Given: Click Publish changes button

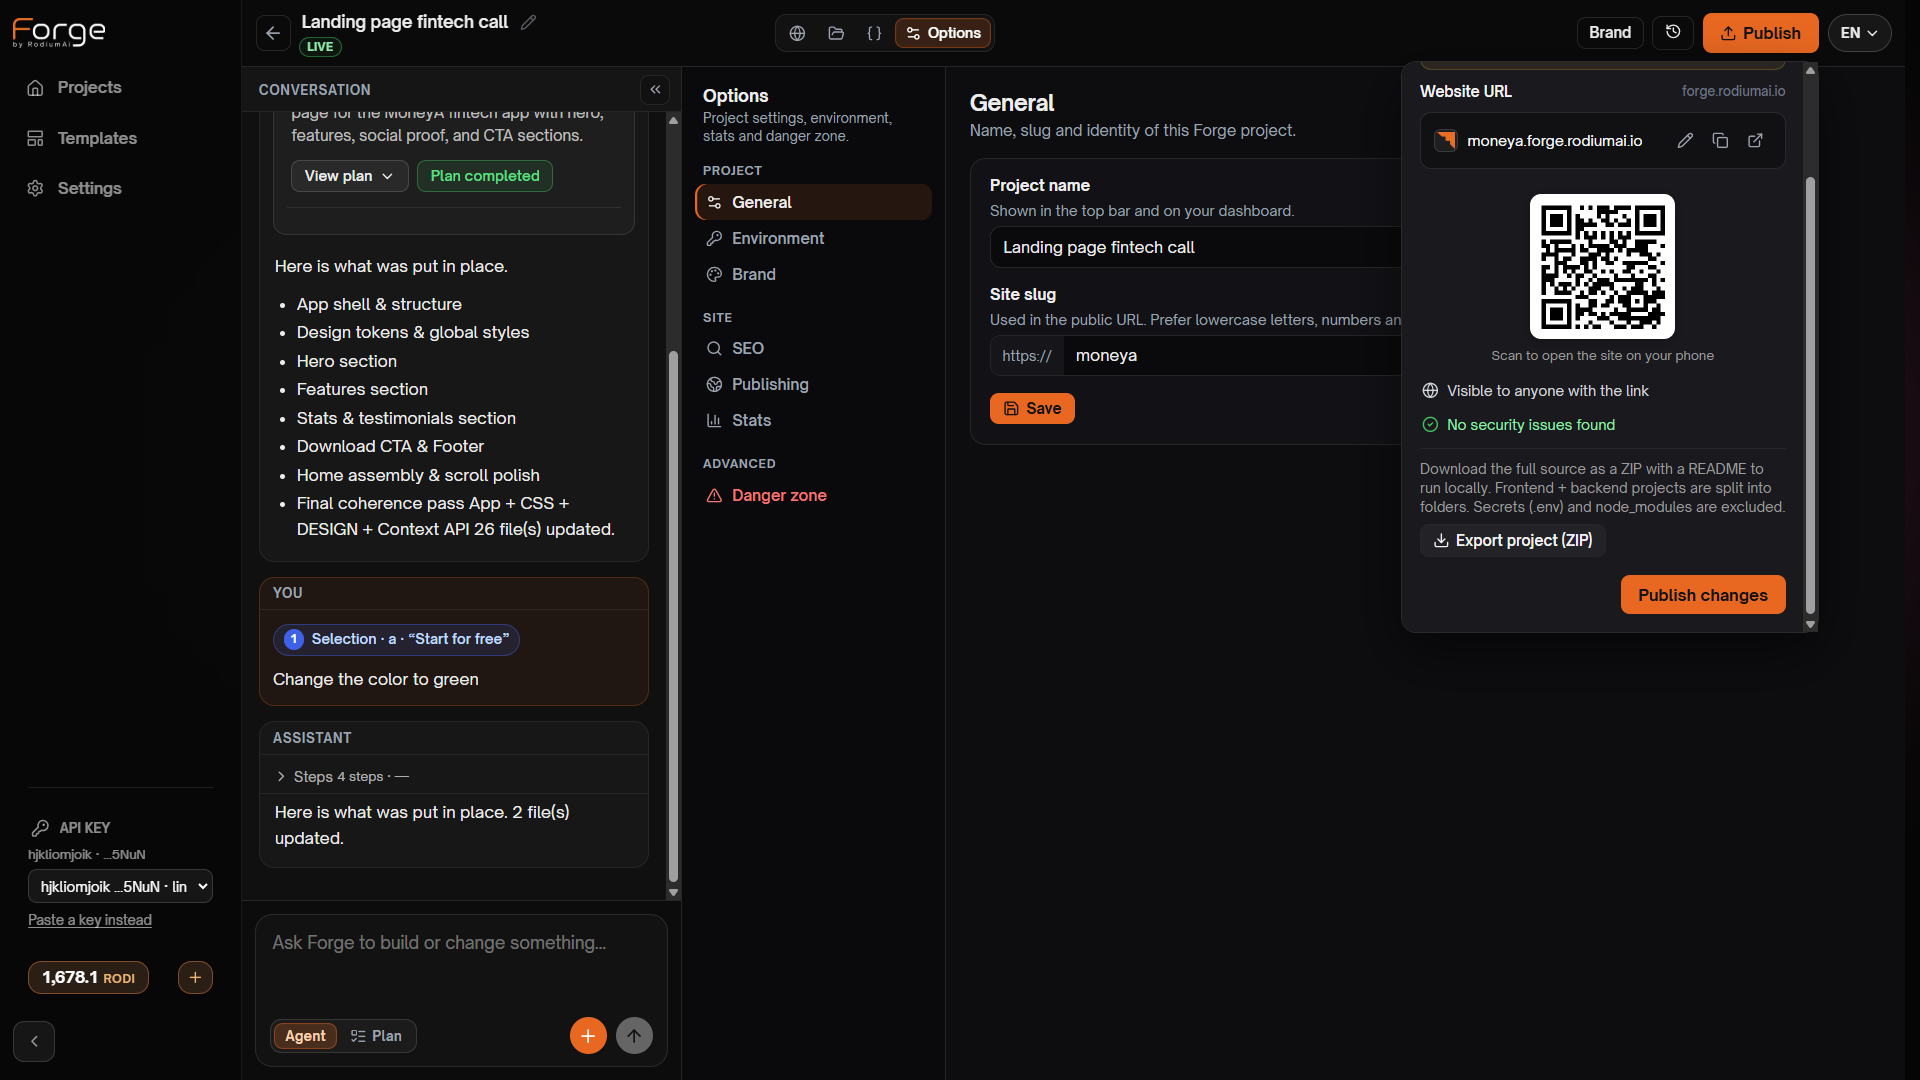Looking at the screenshot, I should 1702,595.
